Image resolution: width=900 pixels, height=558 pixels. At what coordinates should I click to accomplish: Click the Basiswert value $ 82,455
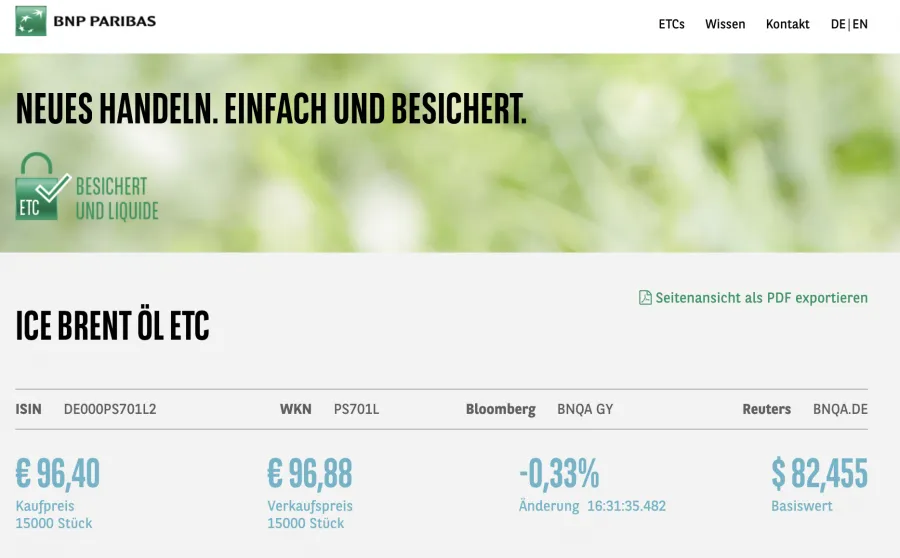[819, 474]
